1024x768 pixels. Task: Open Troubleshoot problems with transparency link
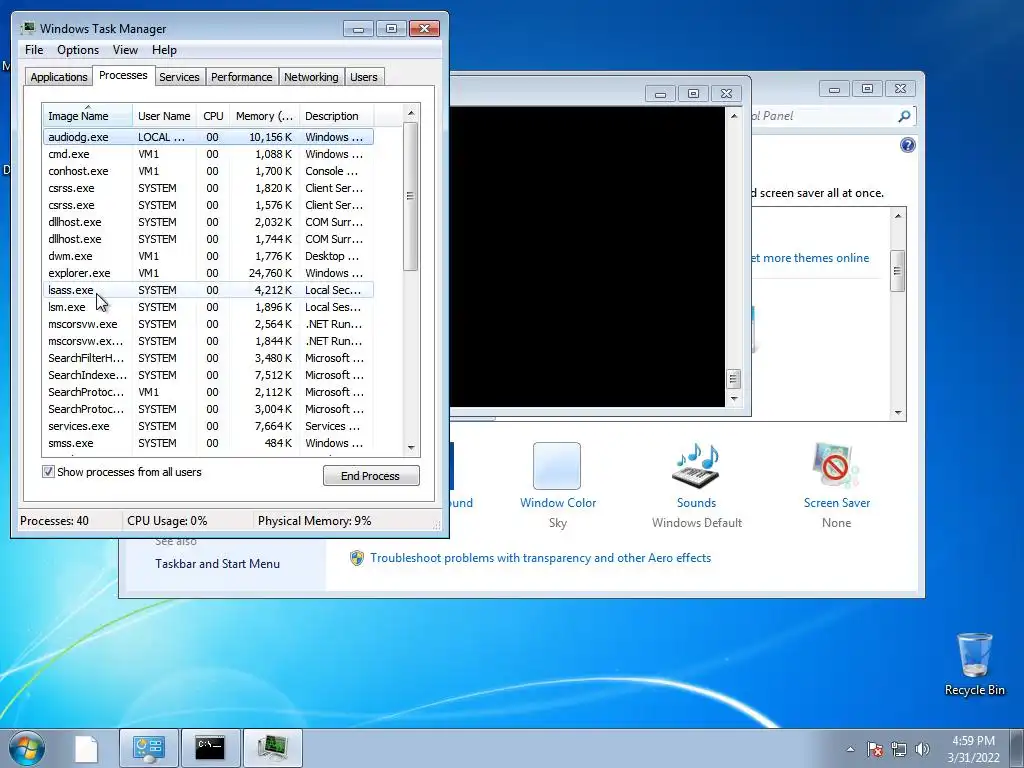540,558
